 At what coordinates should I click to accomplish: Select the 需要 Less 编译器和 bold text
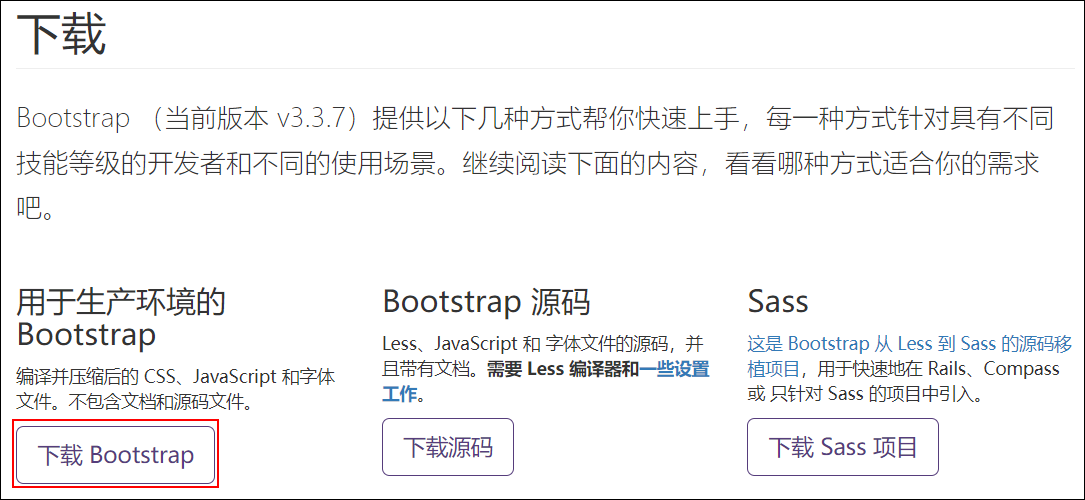pos(562,369)
